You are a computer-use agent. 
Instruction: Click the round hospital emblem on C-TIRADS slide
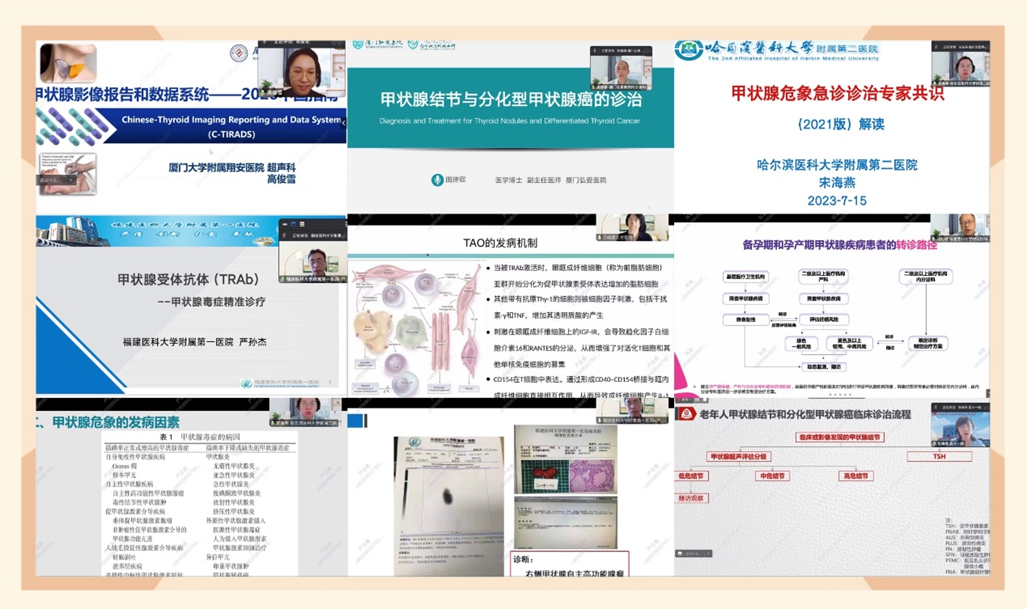click(x=238, y=53)
